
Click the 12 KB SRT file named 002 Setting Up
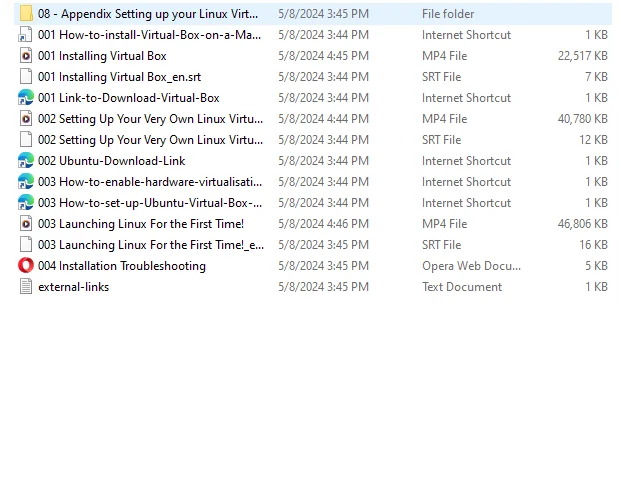[x=150, y=140]
